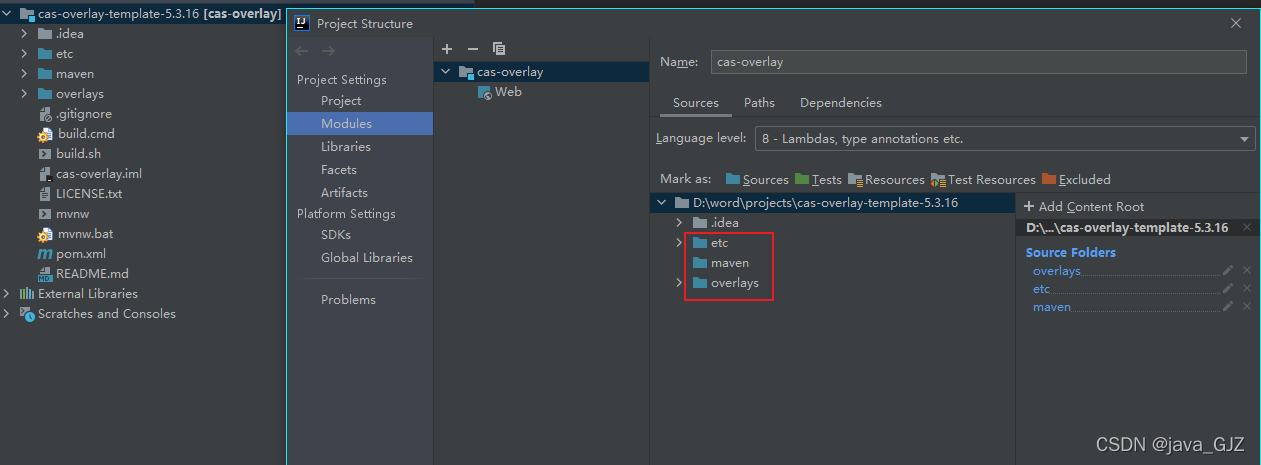Expand the overlays folder in content root
Screen dimensions: 1261x465
click(x=679, y=283)
